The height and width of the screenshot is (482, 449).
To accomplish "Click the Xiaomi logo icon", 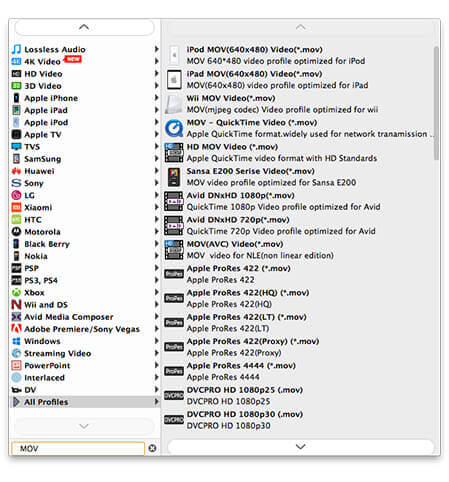I will [16, 207].
